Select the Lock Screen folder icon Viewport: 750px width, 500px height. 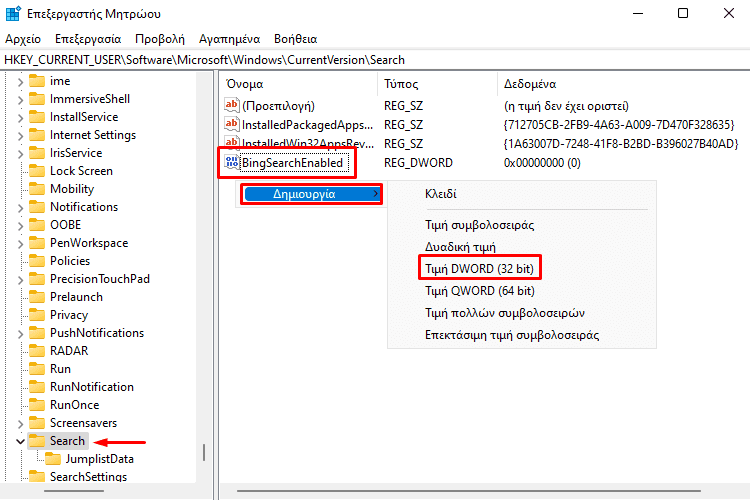pos(37,171)
